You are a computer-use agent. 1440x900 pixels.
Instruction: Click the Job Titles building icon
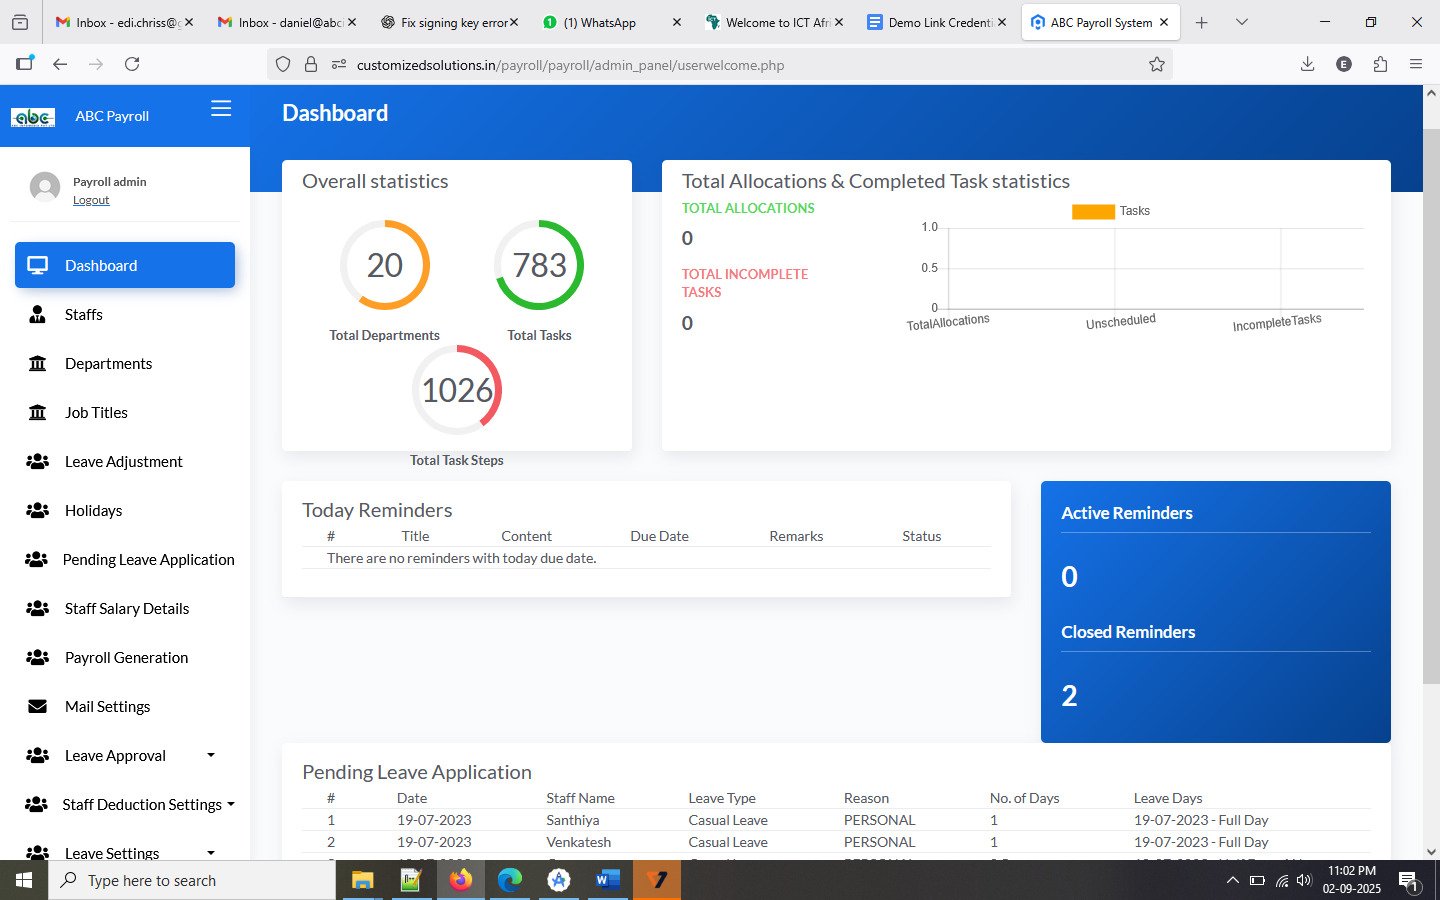(38, 413)
